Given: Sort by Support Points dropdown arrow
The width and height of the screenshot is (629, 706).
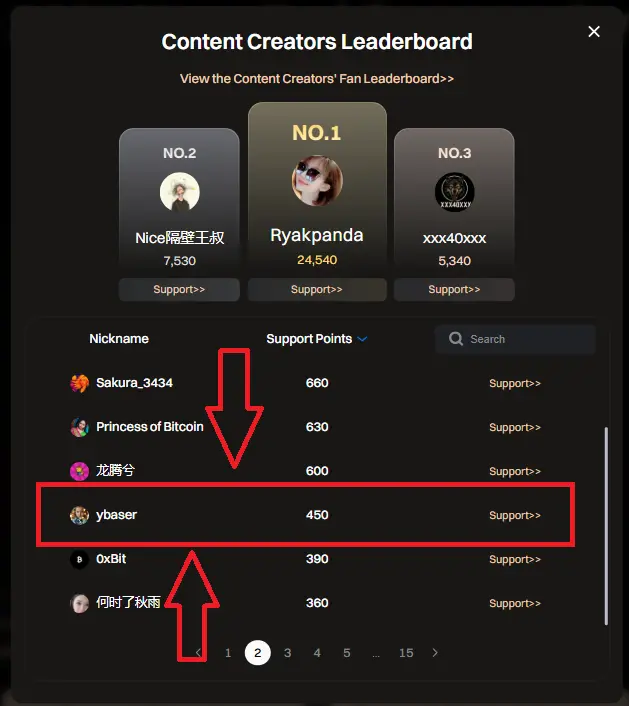Looking at the screenshot, I should [x=362, y=339].
